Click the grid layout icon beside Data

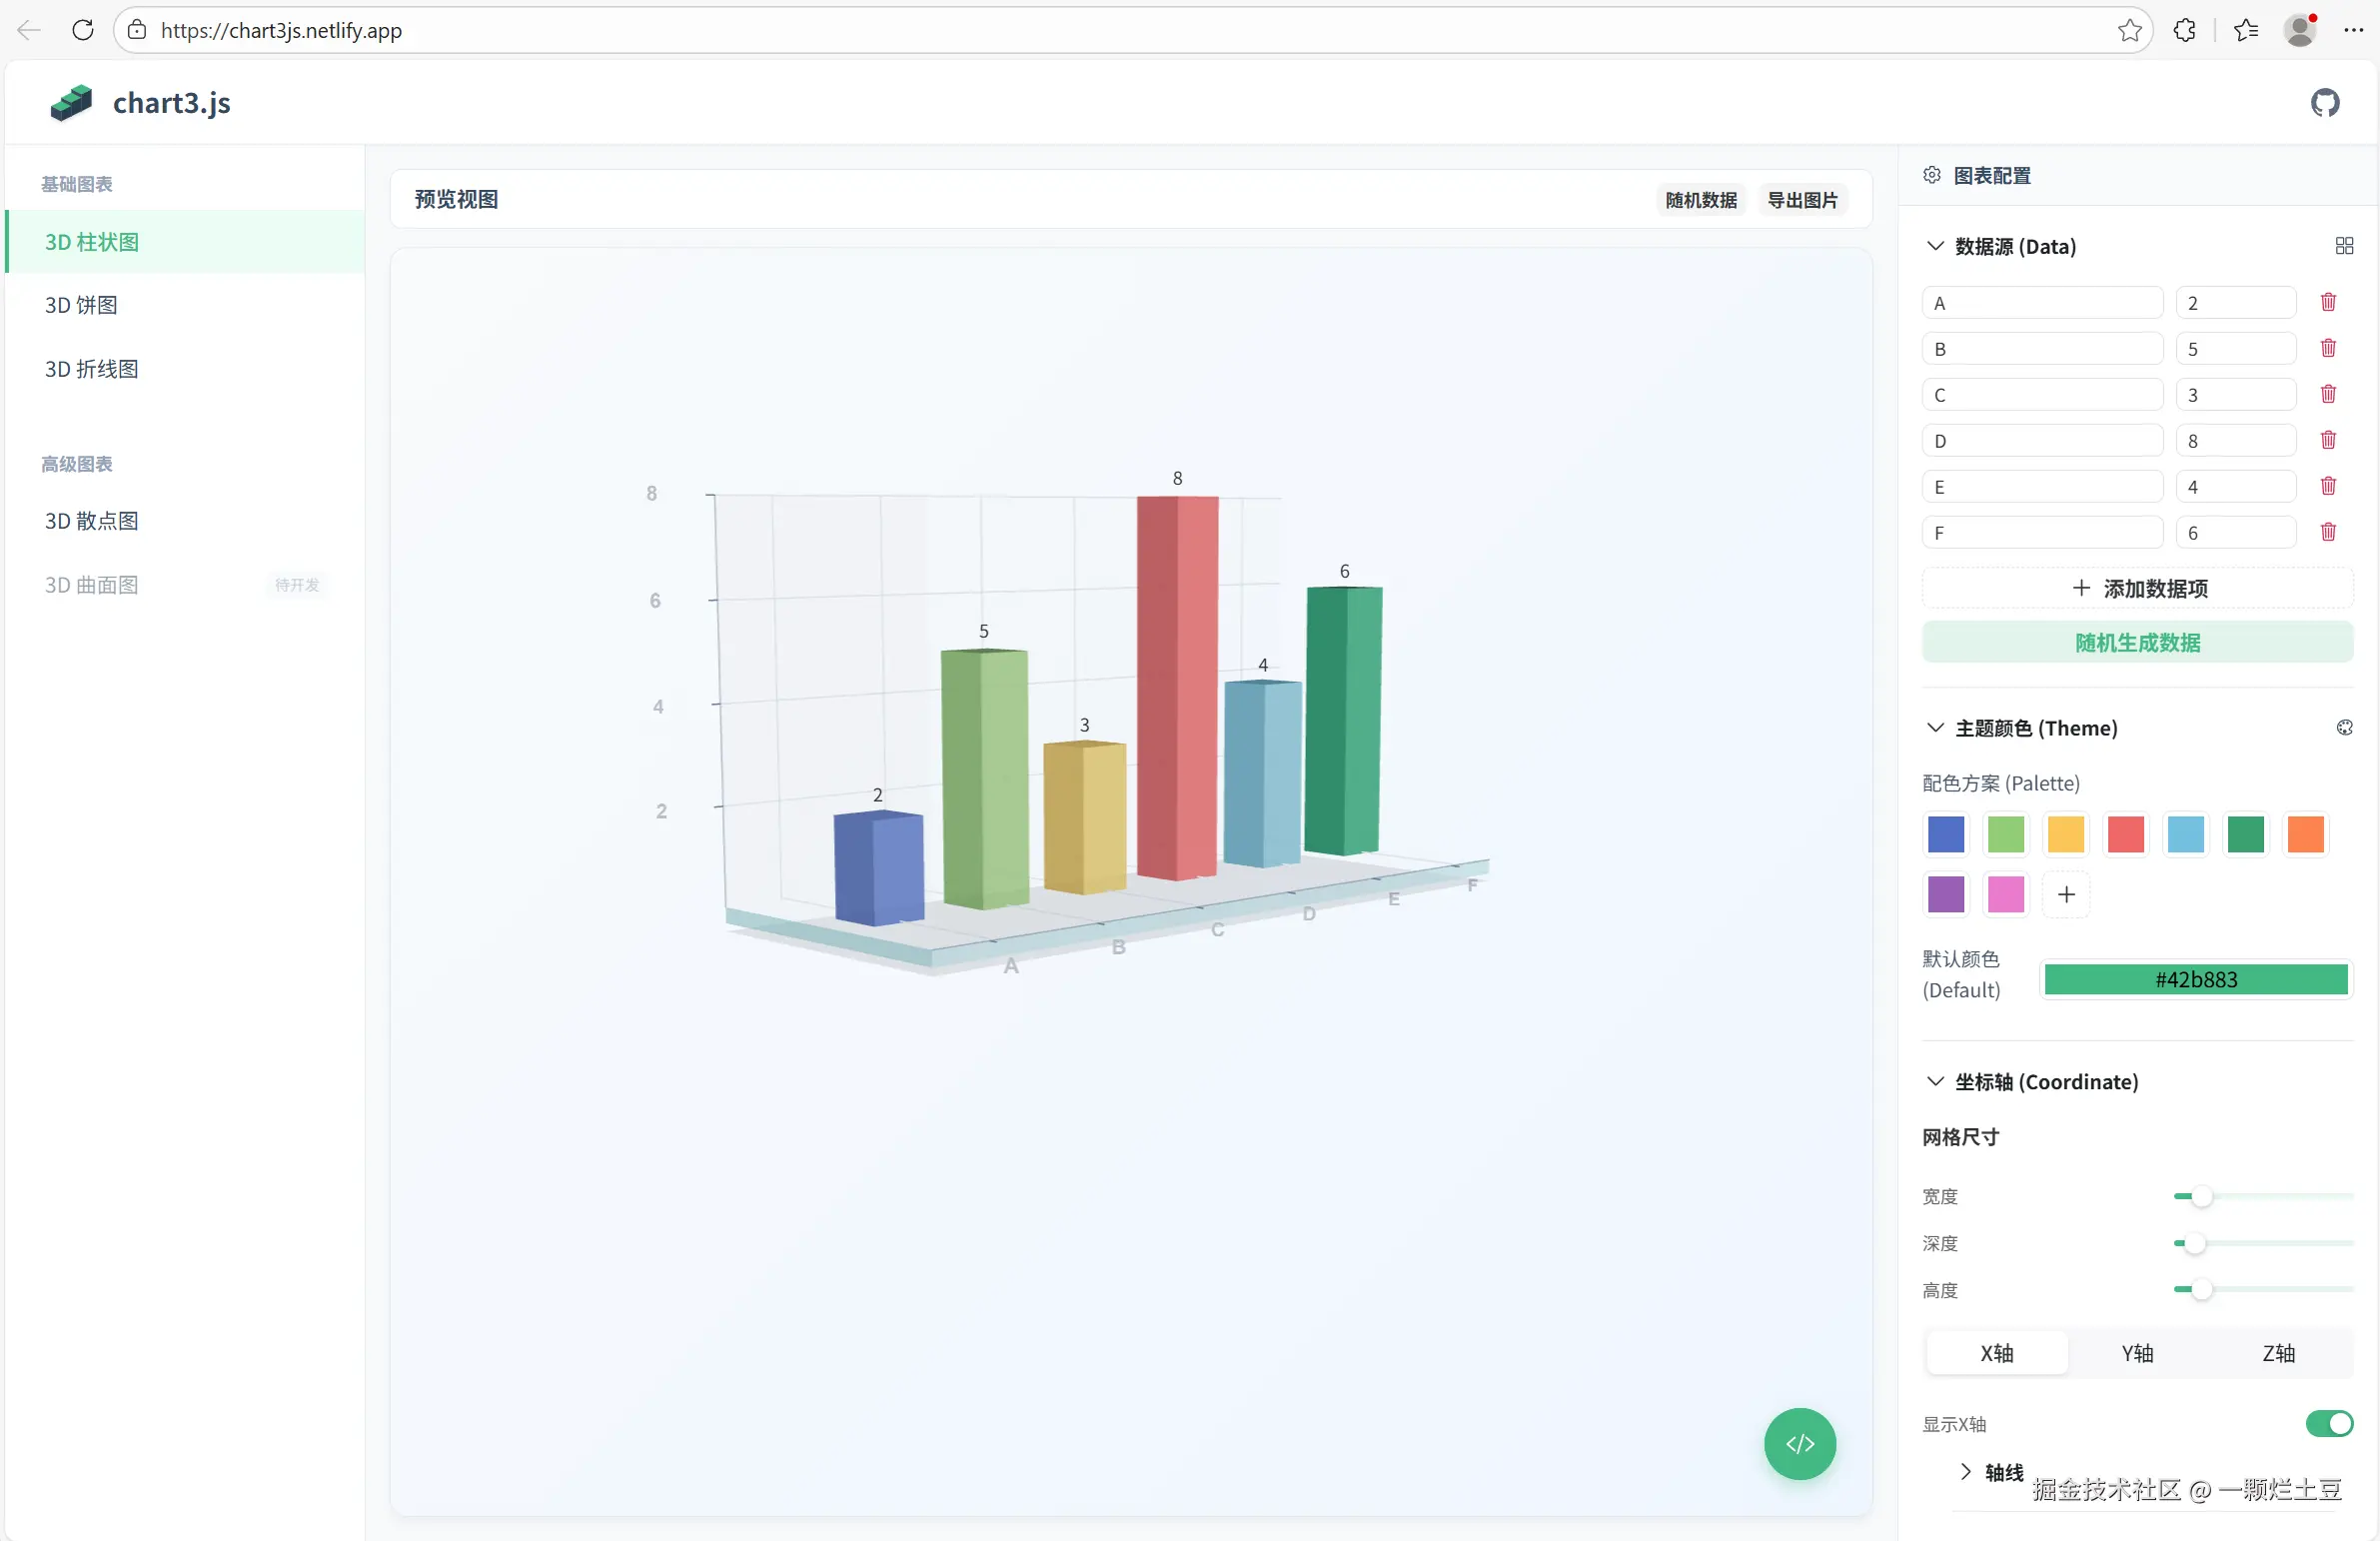click(2344, 246)
